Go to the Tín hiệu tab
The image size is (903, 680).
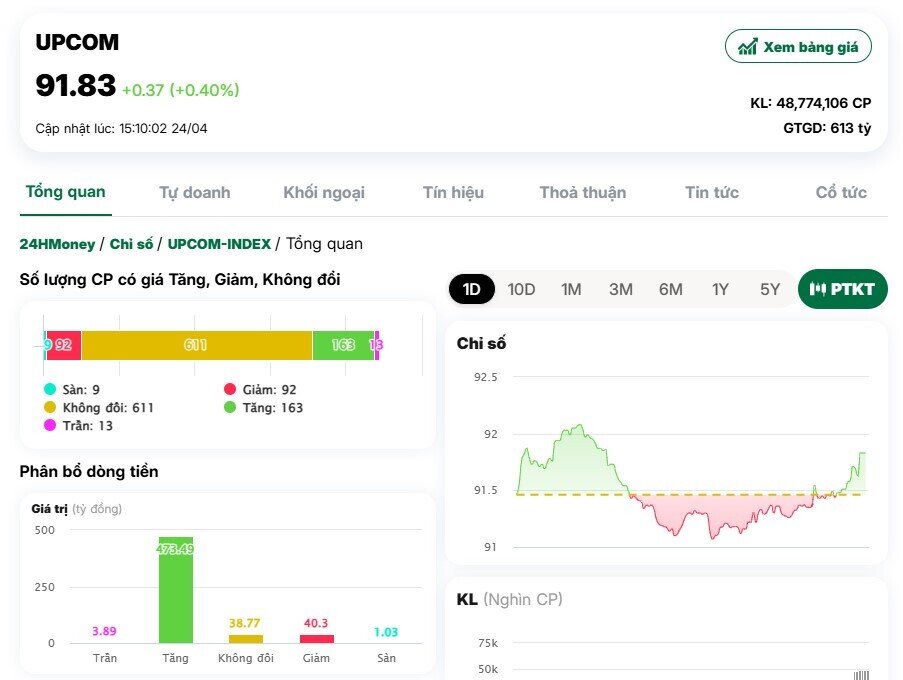click(x=453, y=192)
